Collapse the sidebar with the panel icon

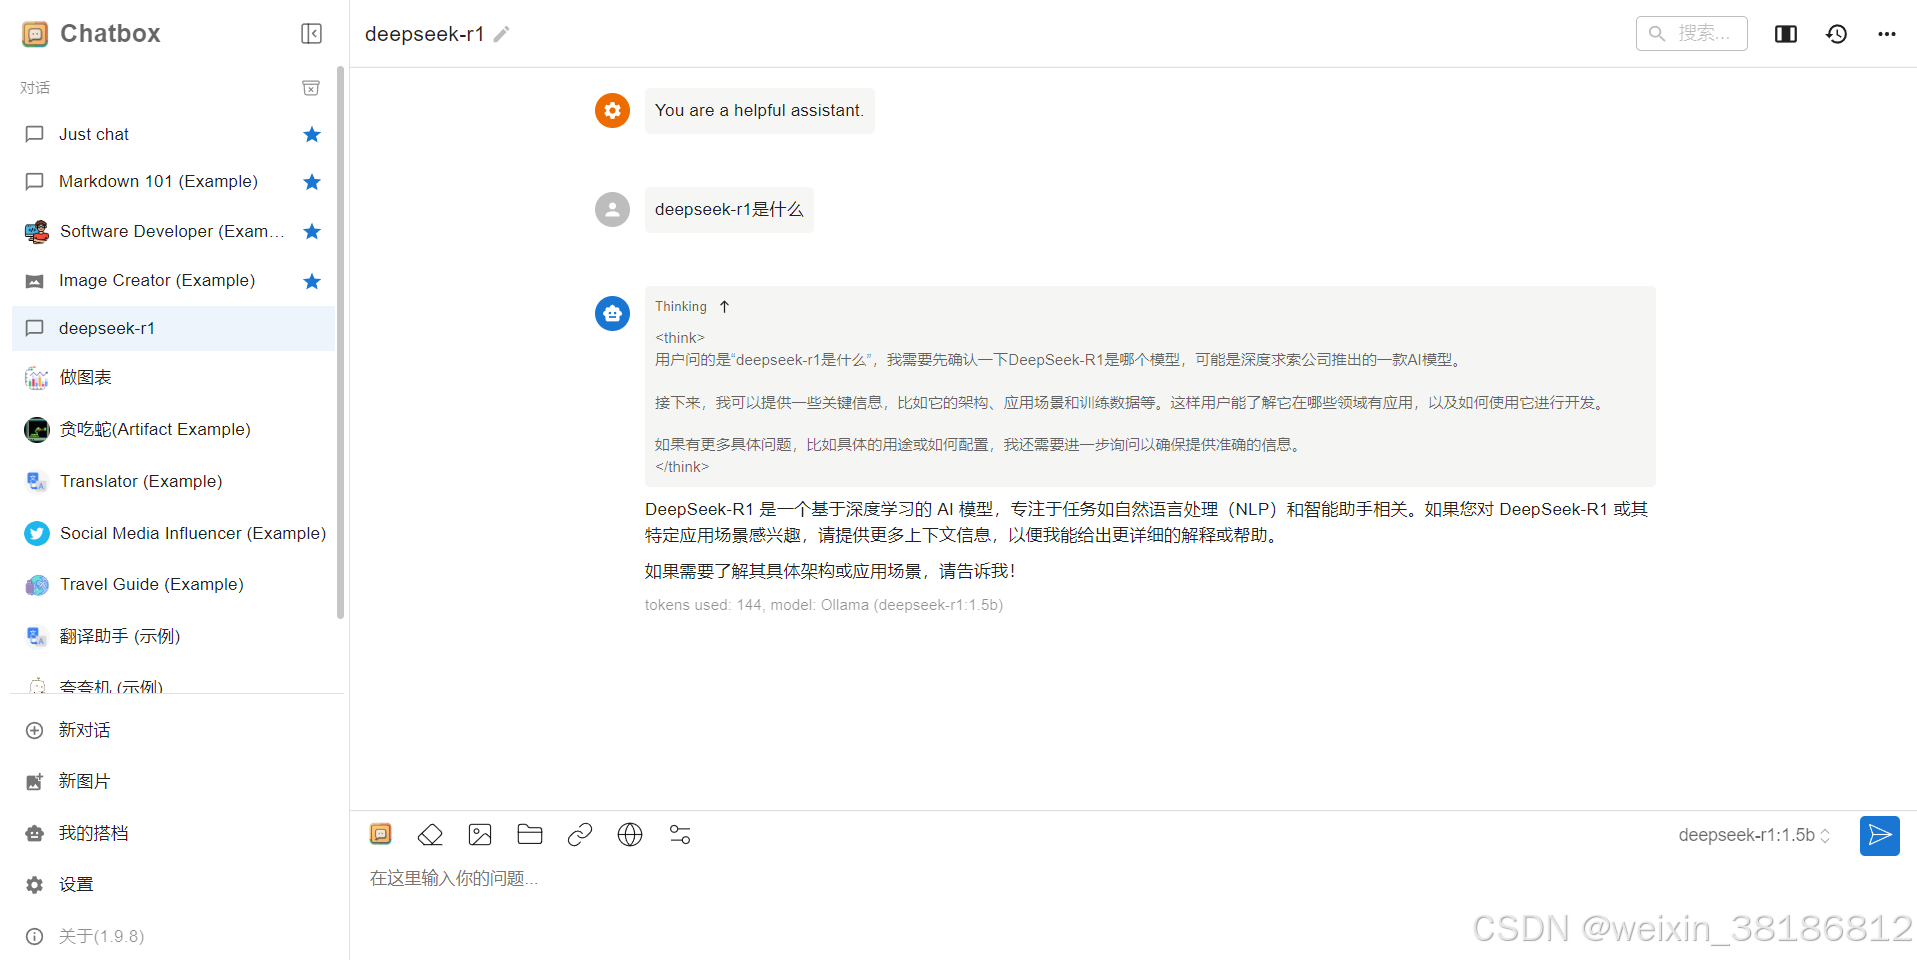click(311, 34)
